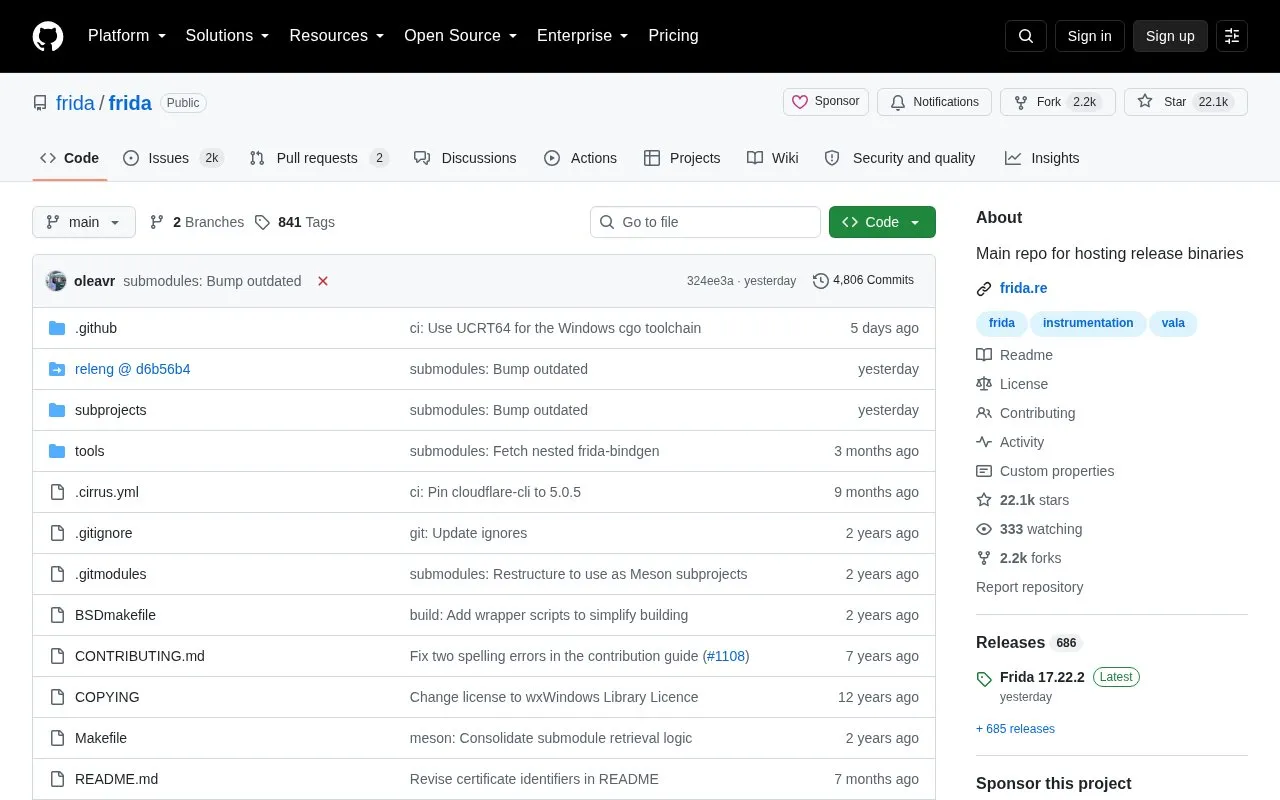Open the Security and quality tab
Viewport: 1280px width, 800px height.
[x=900, y=158]
